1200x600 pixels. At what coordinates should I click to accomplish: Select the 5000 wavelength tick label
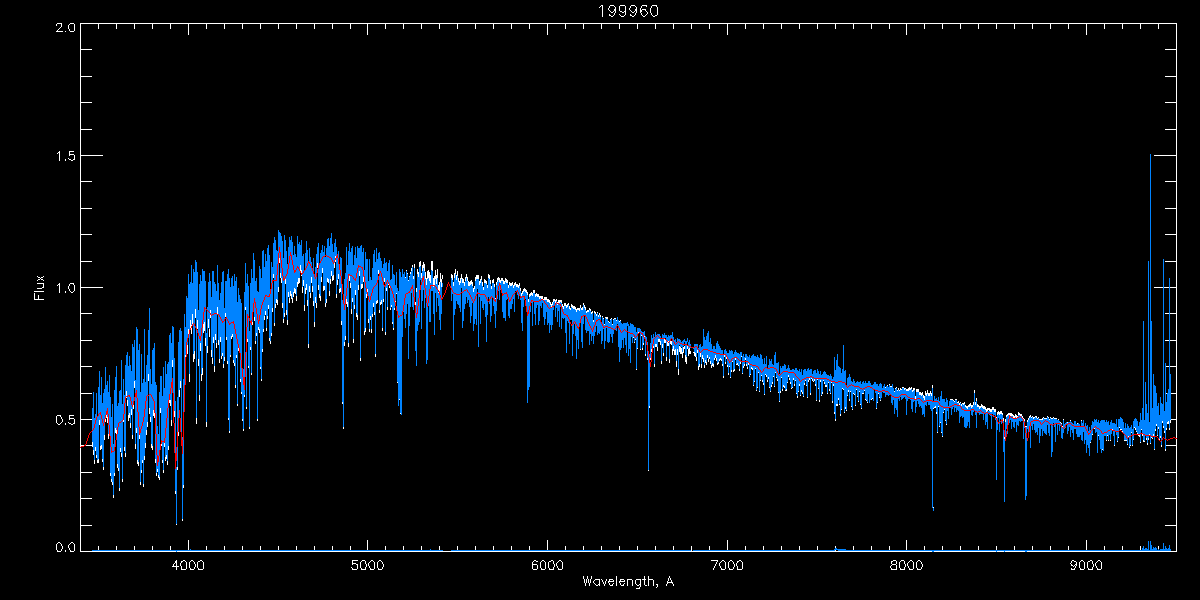click(x=367, y=565)
